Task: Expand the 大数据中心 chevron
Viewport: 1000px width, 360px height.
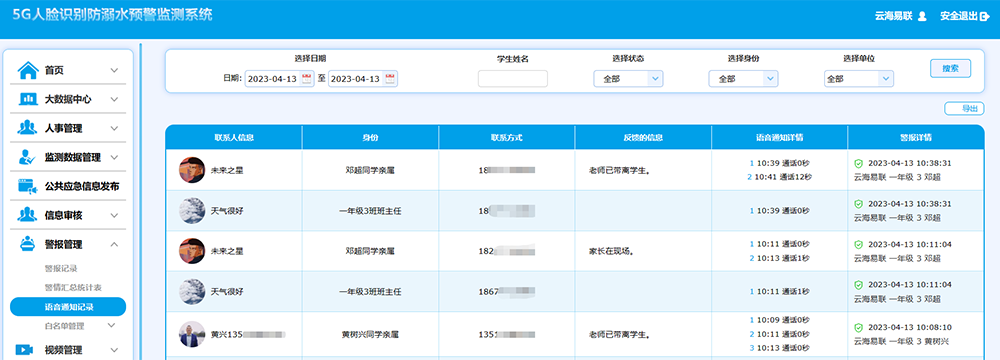Action: click(114, 99)
